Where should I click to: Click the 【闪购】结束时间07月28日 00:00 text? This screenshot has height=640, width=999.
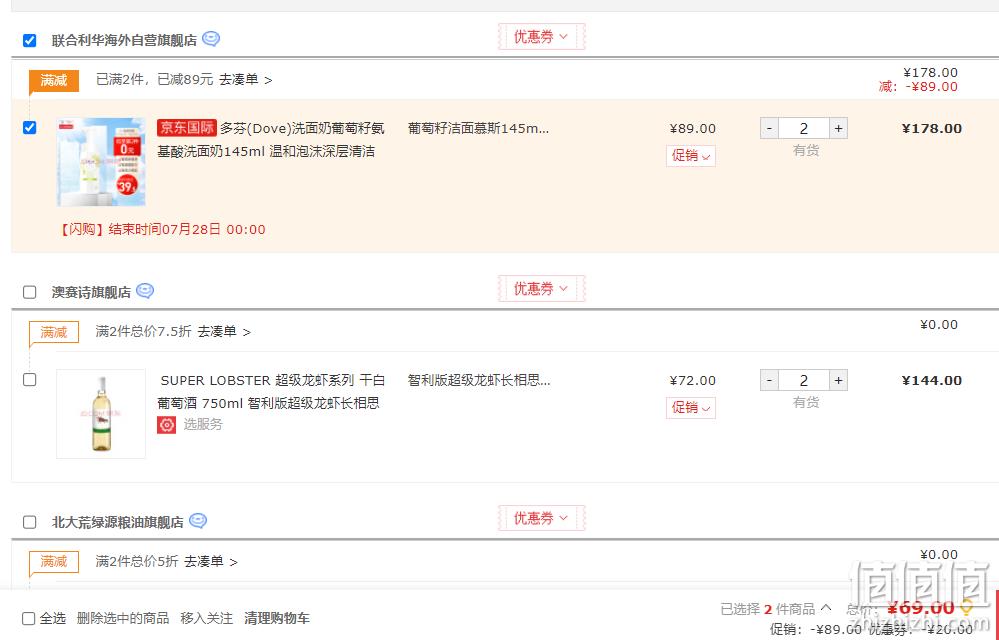pyautogui.click(x=161, y=229)
